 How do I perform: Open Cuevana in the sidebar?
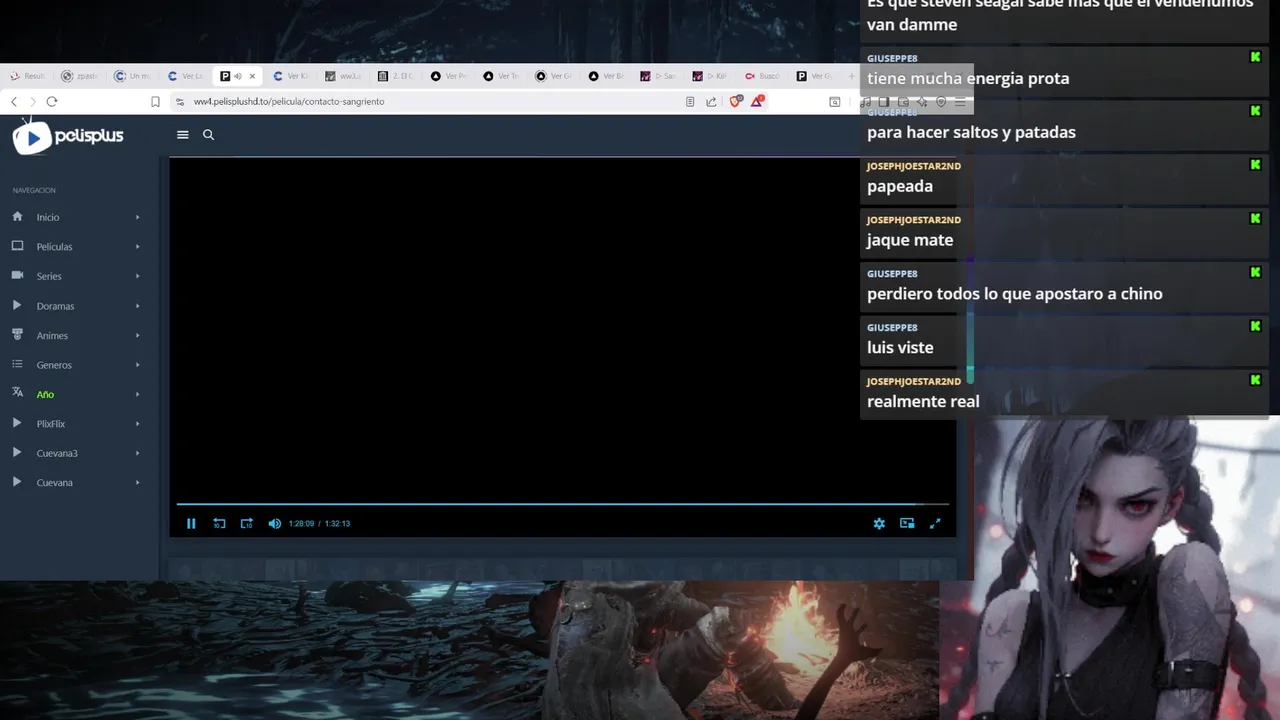tap(54, 483)
